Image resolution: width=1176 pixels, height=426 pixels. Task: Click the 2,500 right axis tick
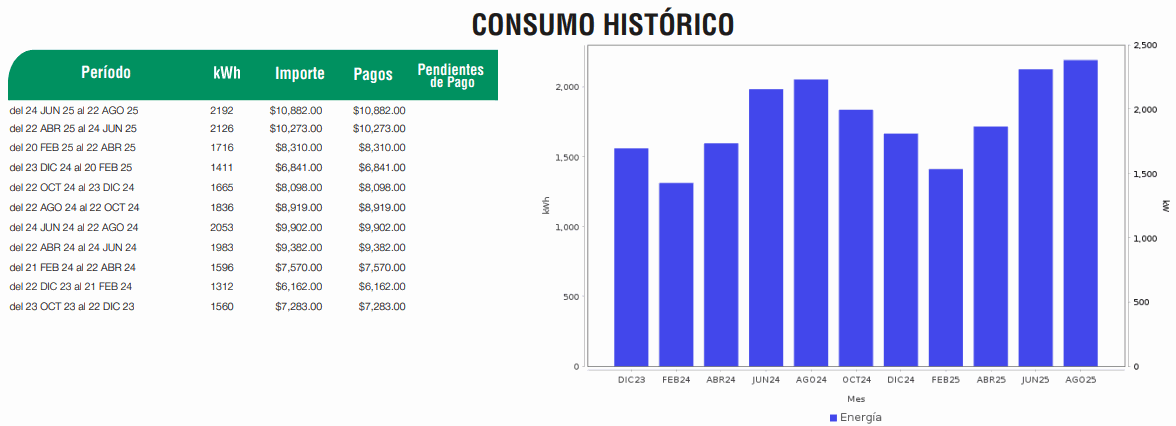tap(1144, 46)
